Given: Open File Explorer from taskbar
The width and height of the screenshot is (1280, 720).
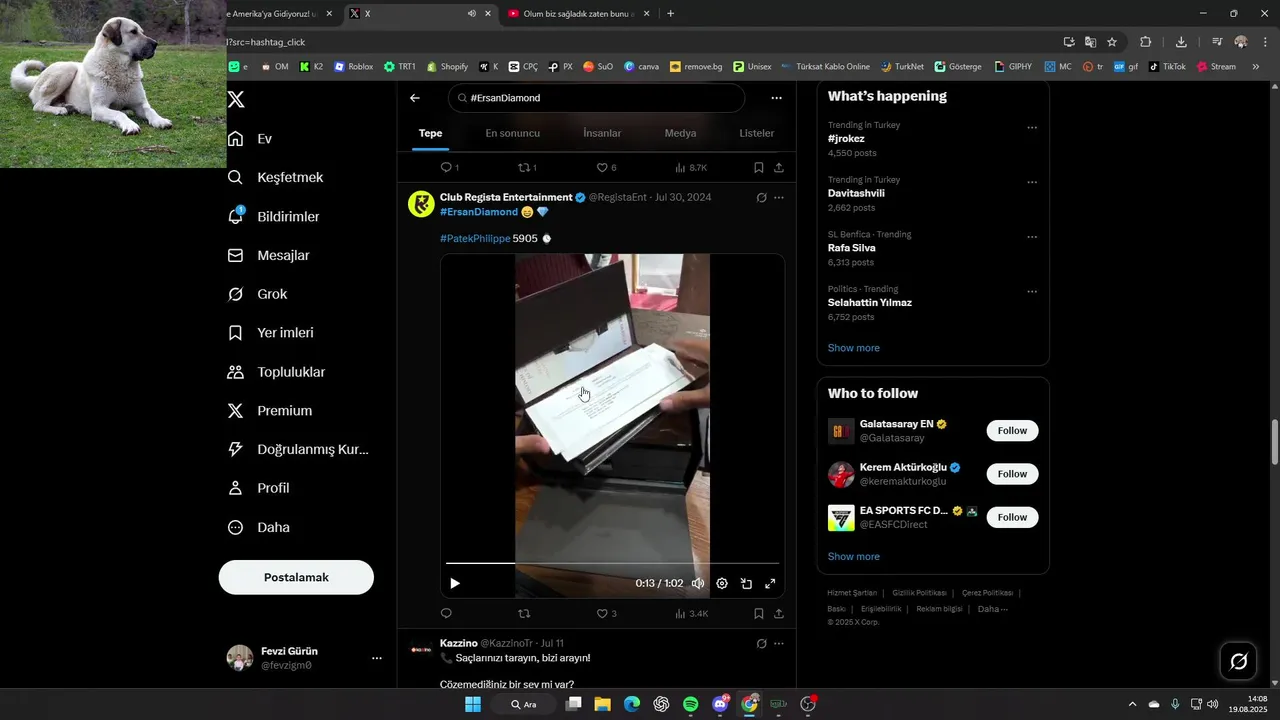Looking at the screenshot, I should click(602, 704).
